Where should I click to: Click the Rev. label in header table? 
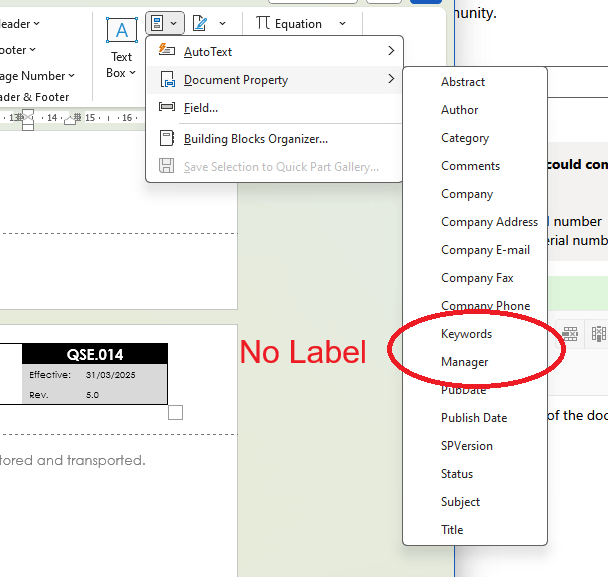click(x=39, y=395)
